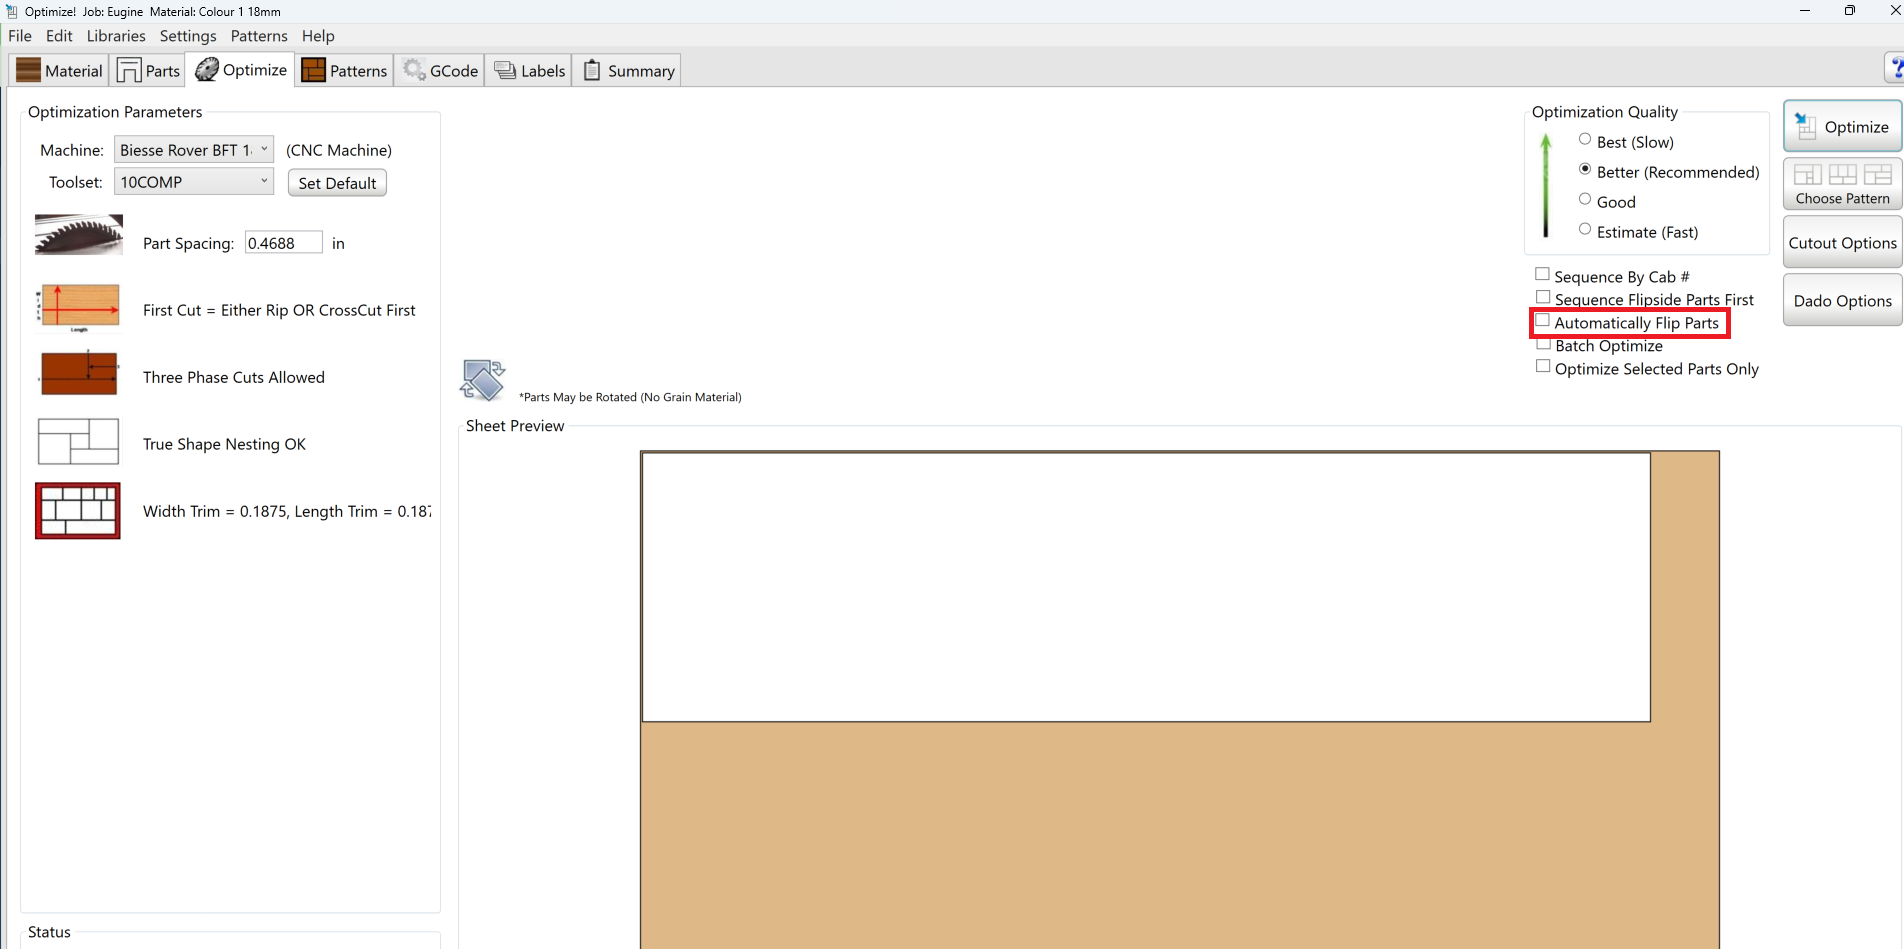Check Sequence By Cab # option
The width and height of the screenshot is (1904, 949).
[1543, 275]
